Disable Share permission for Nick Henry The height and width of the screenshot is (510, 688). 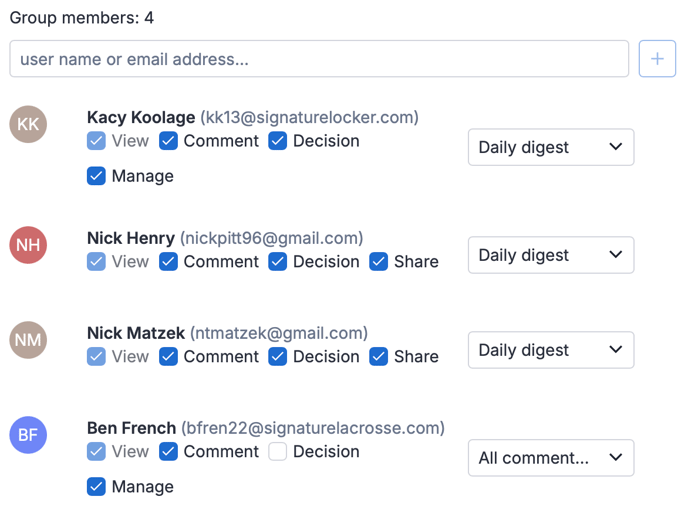click(378, 262)
